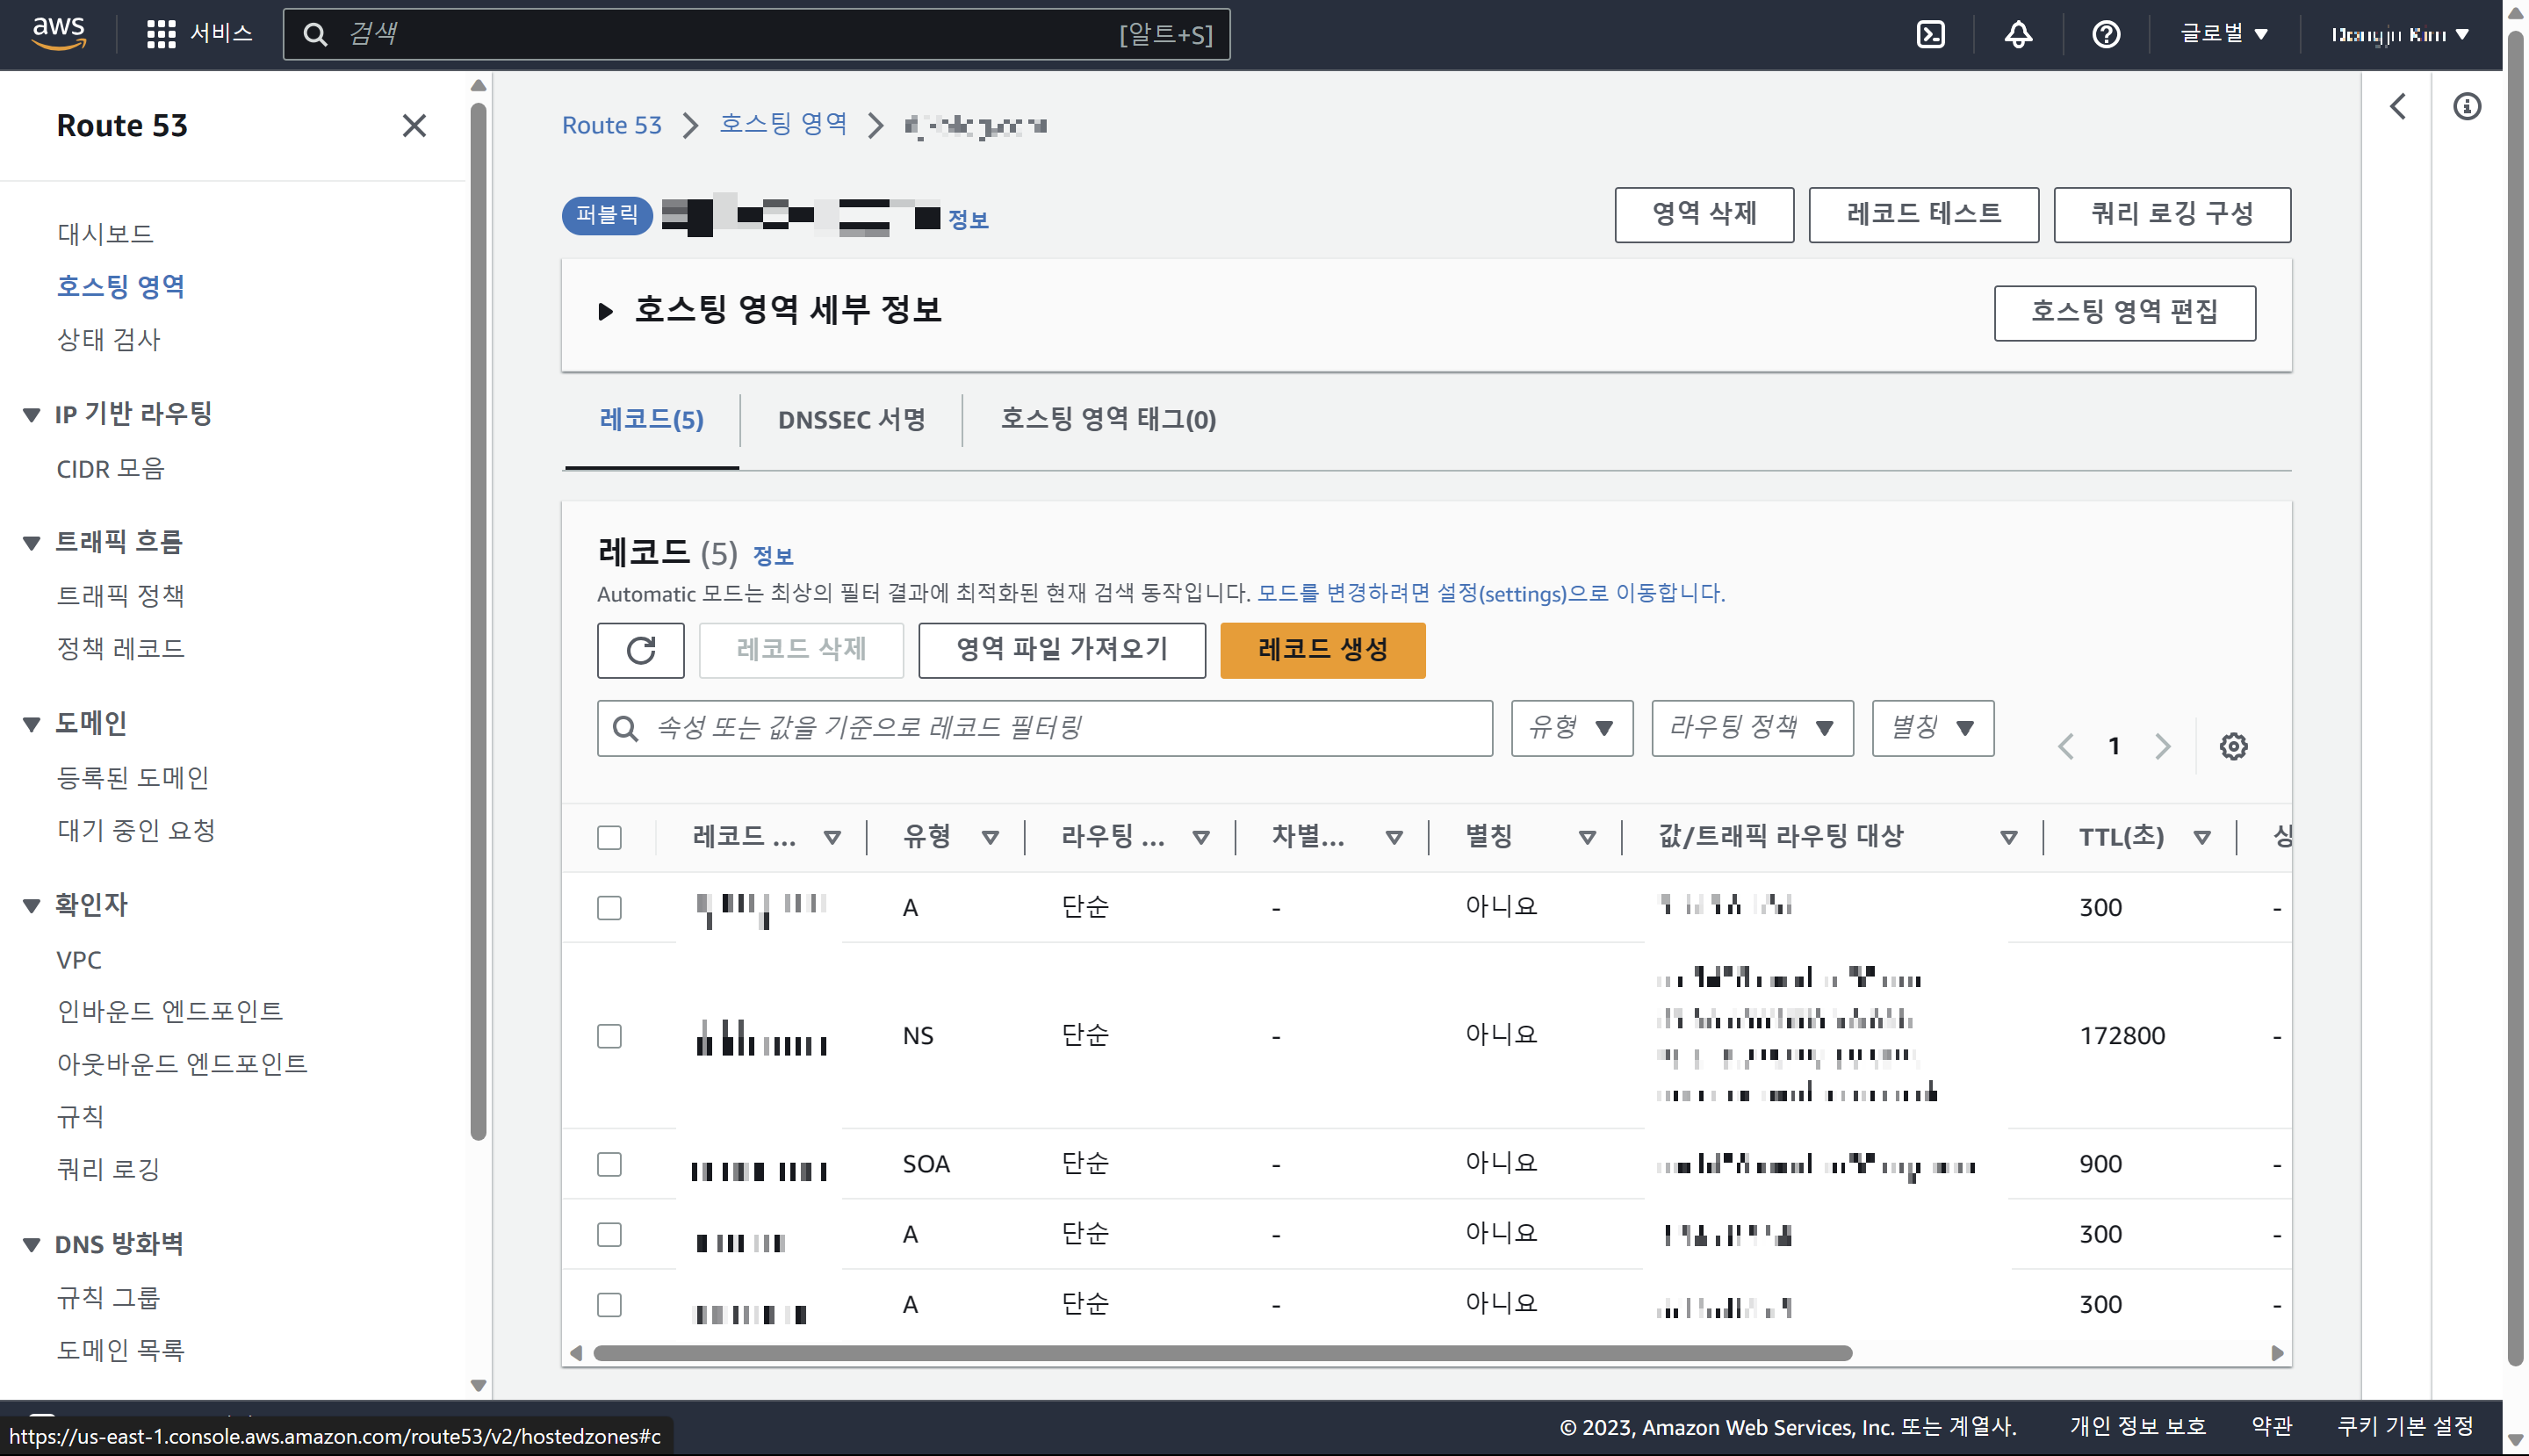Click the 레코드 테스트 button

[1922, 214]
